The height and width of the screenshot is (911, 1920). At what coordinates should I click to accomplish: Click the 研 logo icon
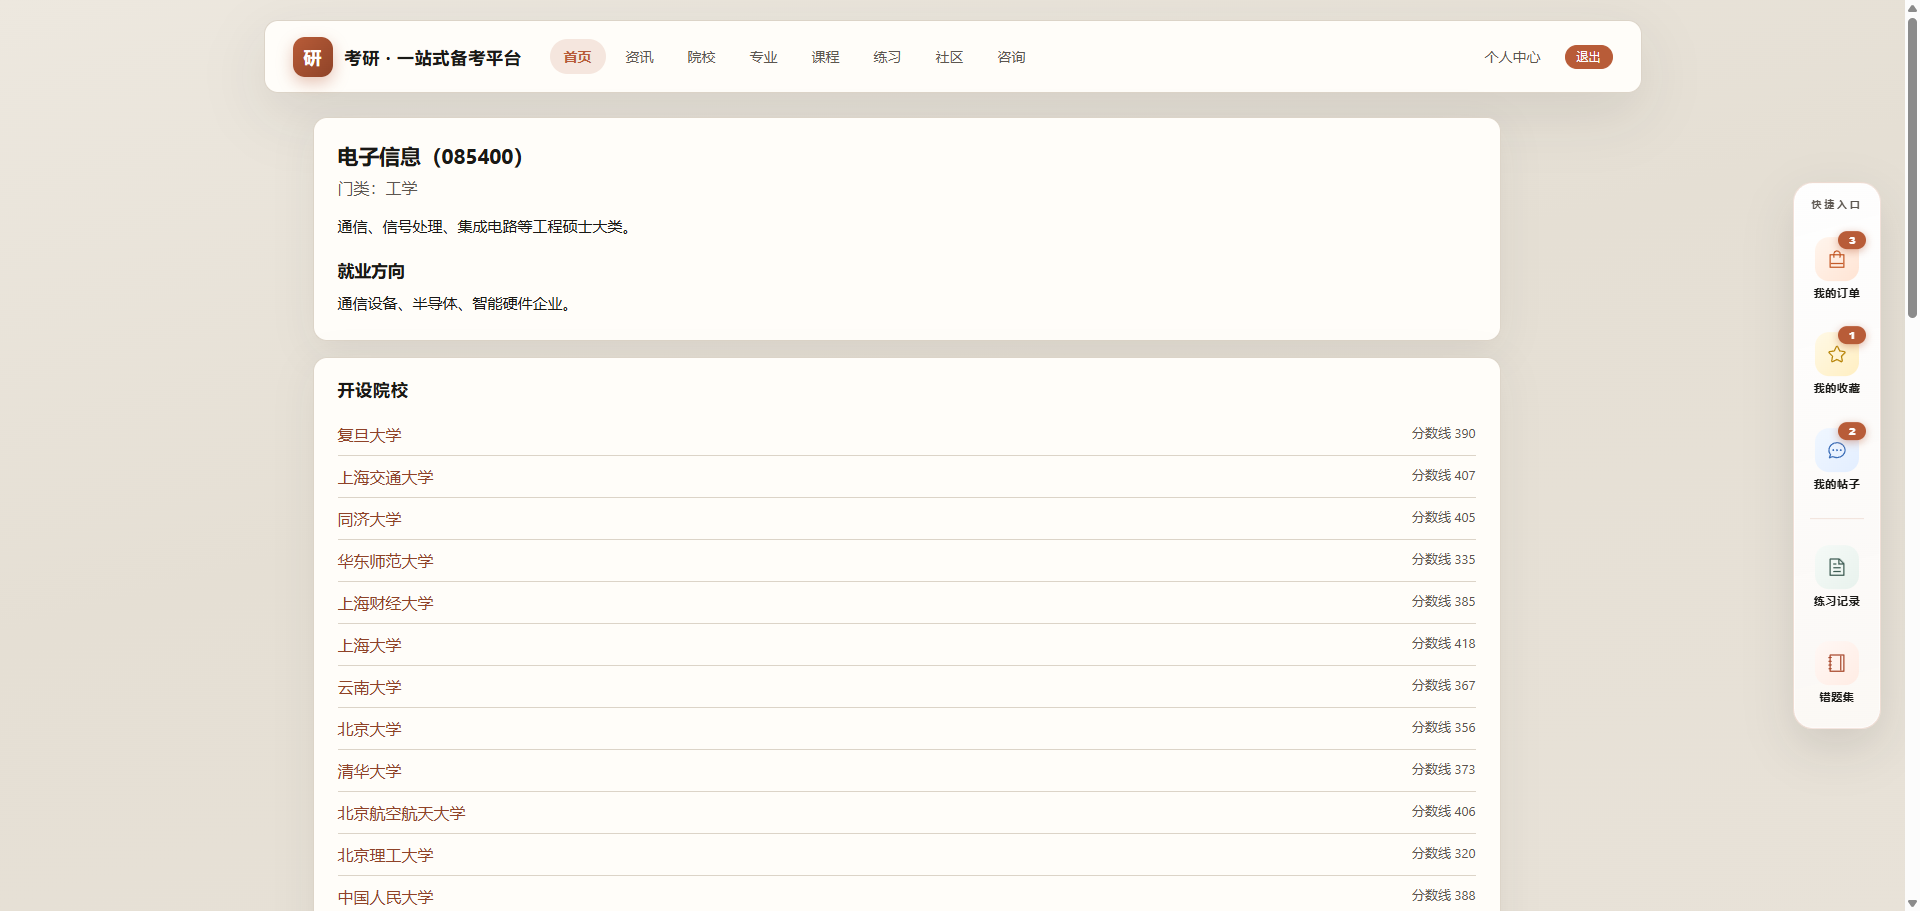312,57
